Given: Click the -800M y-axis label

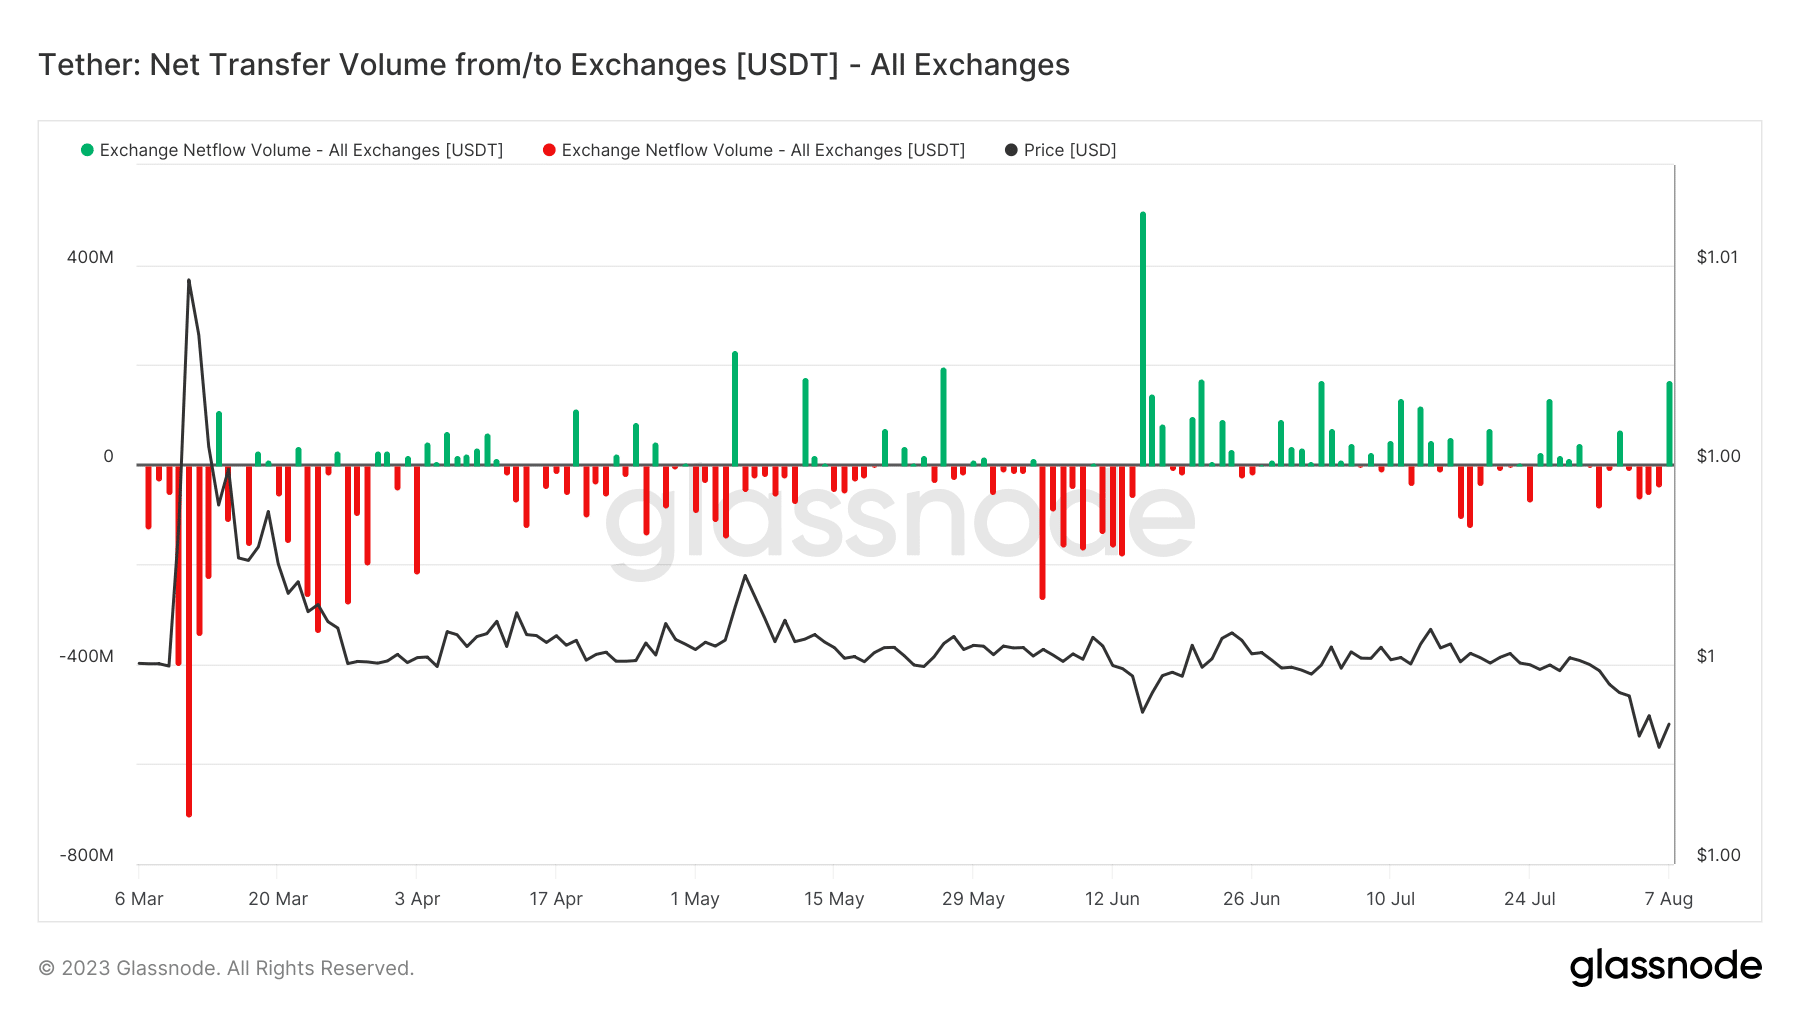Looking at the screenshot, I should (86, 856).
